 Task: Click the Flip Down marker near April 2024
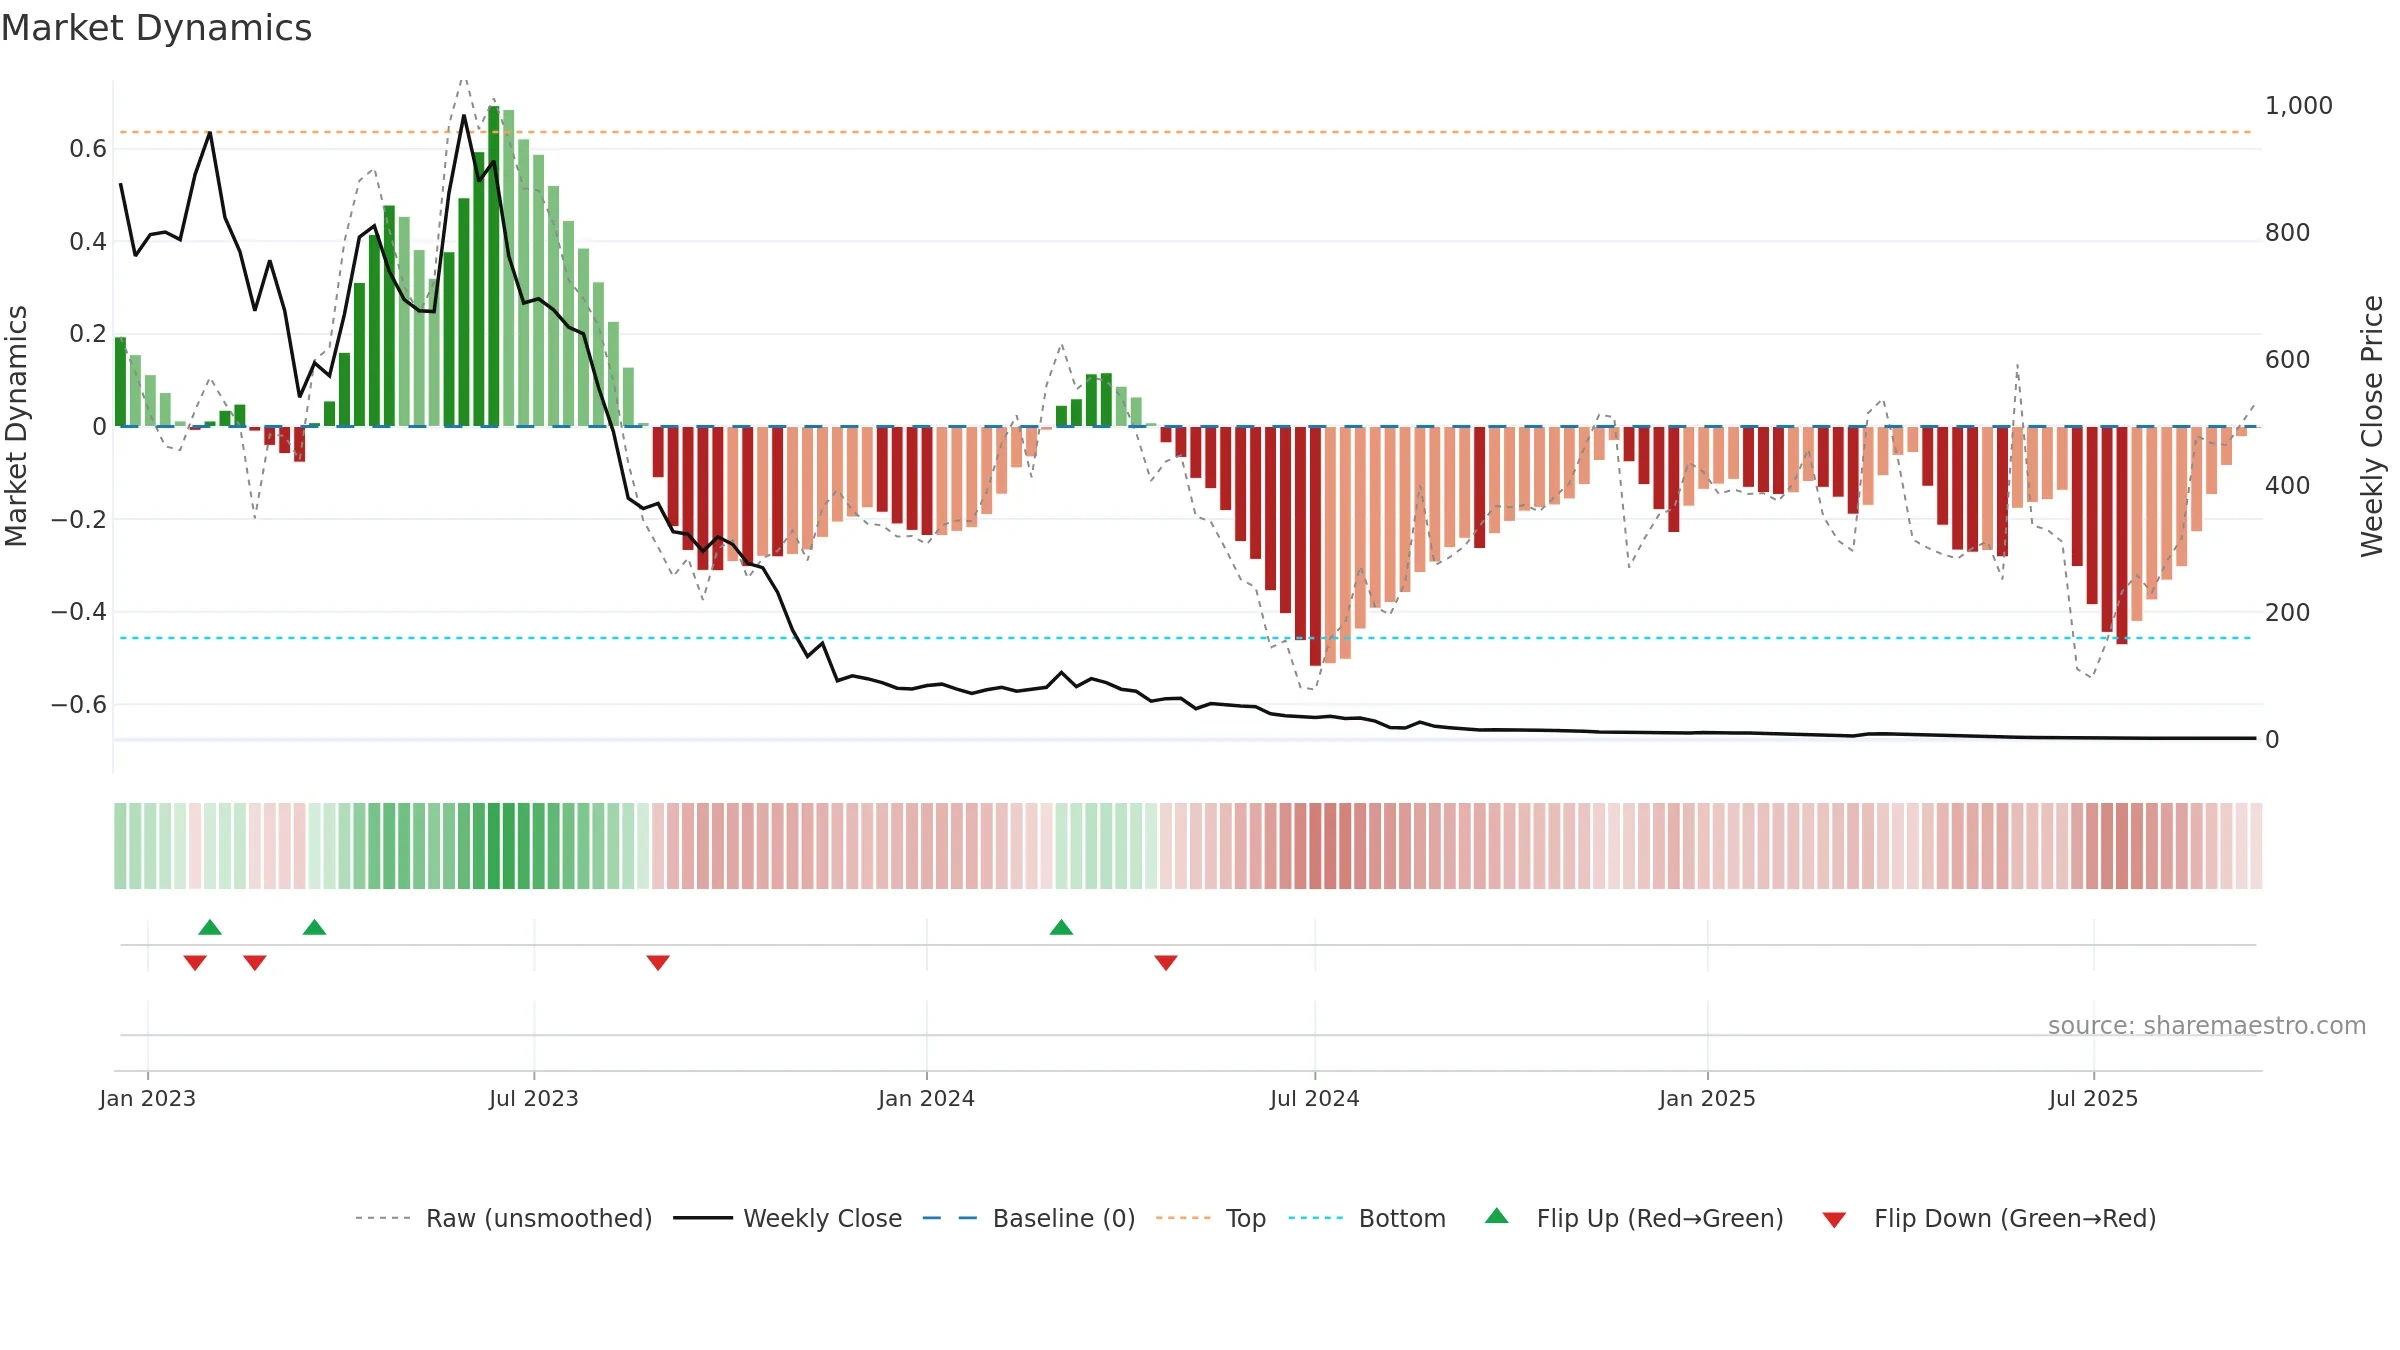pyautogui.click(x=1166, y=962)
